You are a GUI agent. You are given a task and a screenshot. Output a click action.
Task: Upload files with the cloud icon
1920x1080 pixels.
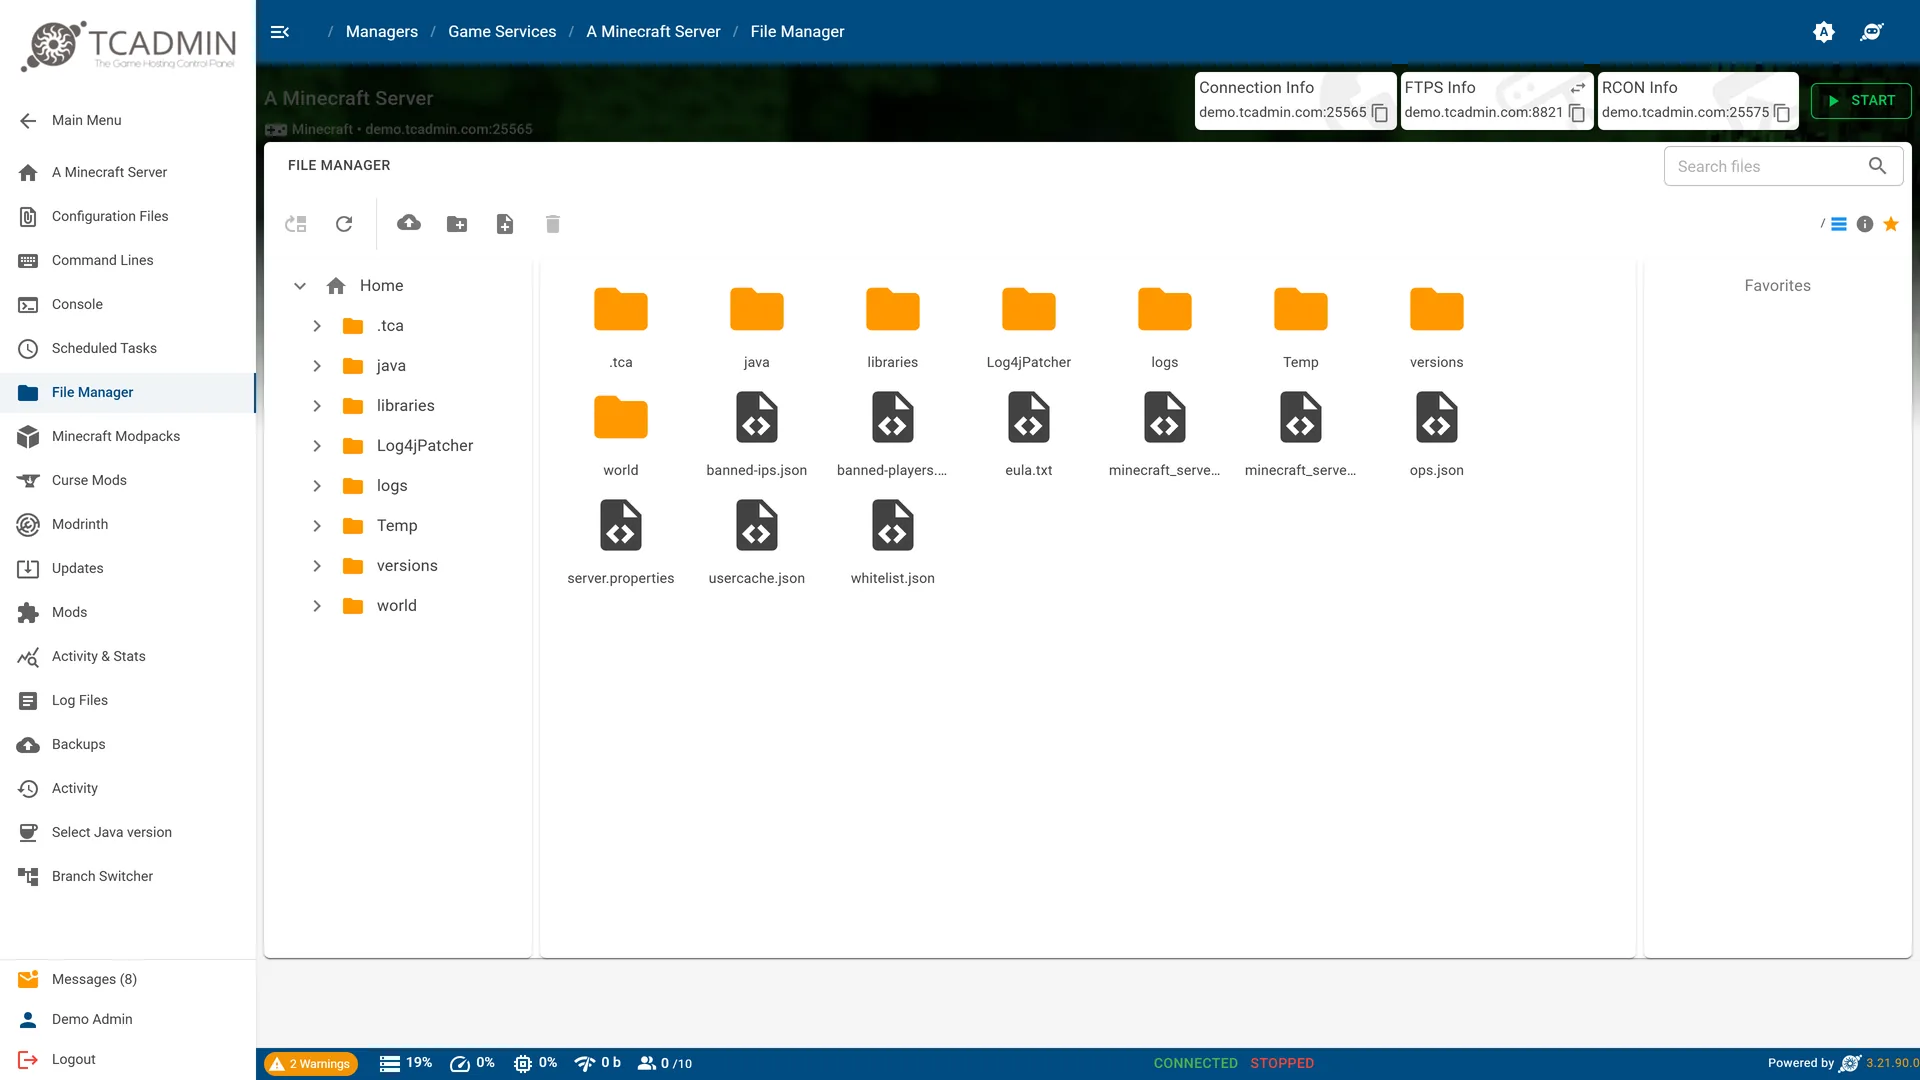[409, 223]
